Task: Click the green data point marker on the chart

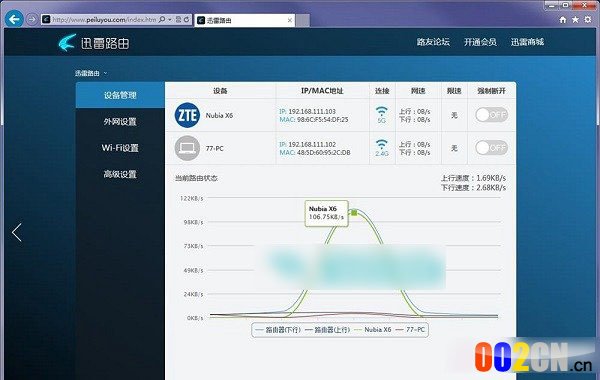Action: pos(354,212)
